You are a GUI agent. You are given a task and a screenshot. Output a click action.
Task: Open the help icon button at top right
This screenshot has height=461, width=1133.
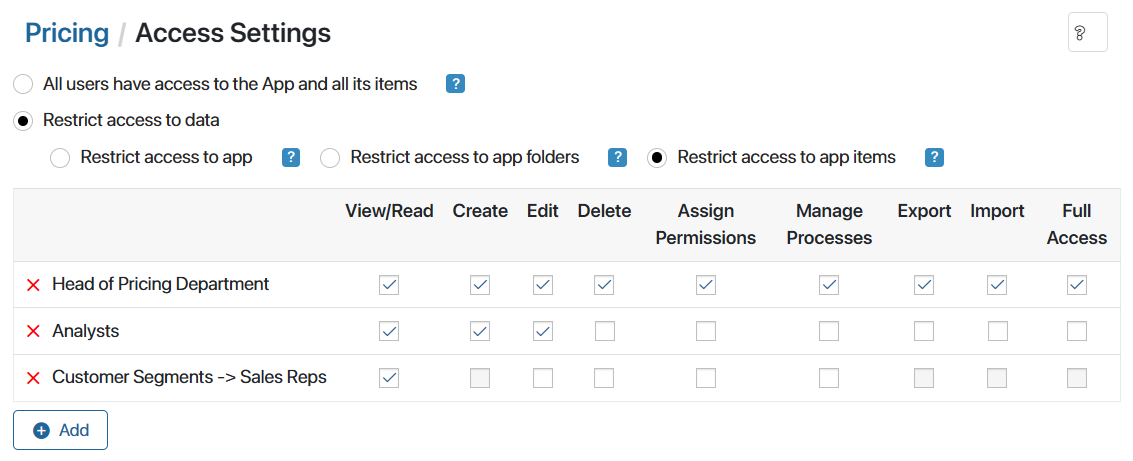(x=1087, y=33)
